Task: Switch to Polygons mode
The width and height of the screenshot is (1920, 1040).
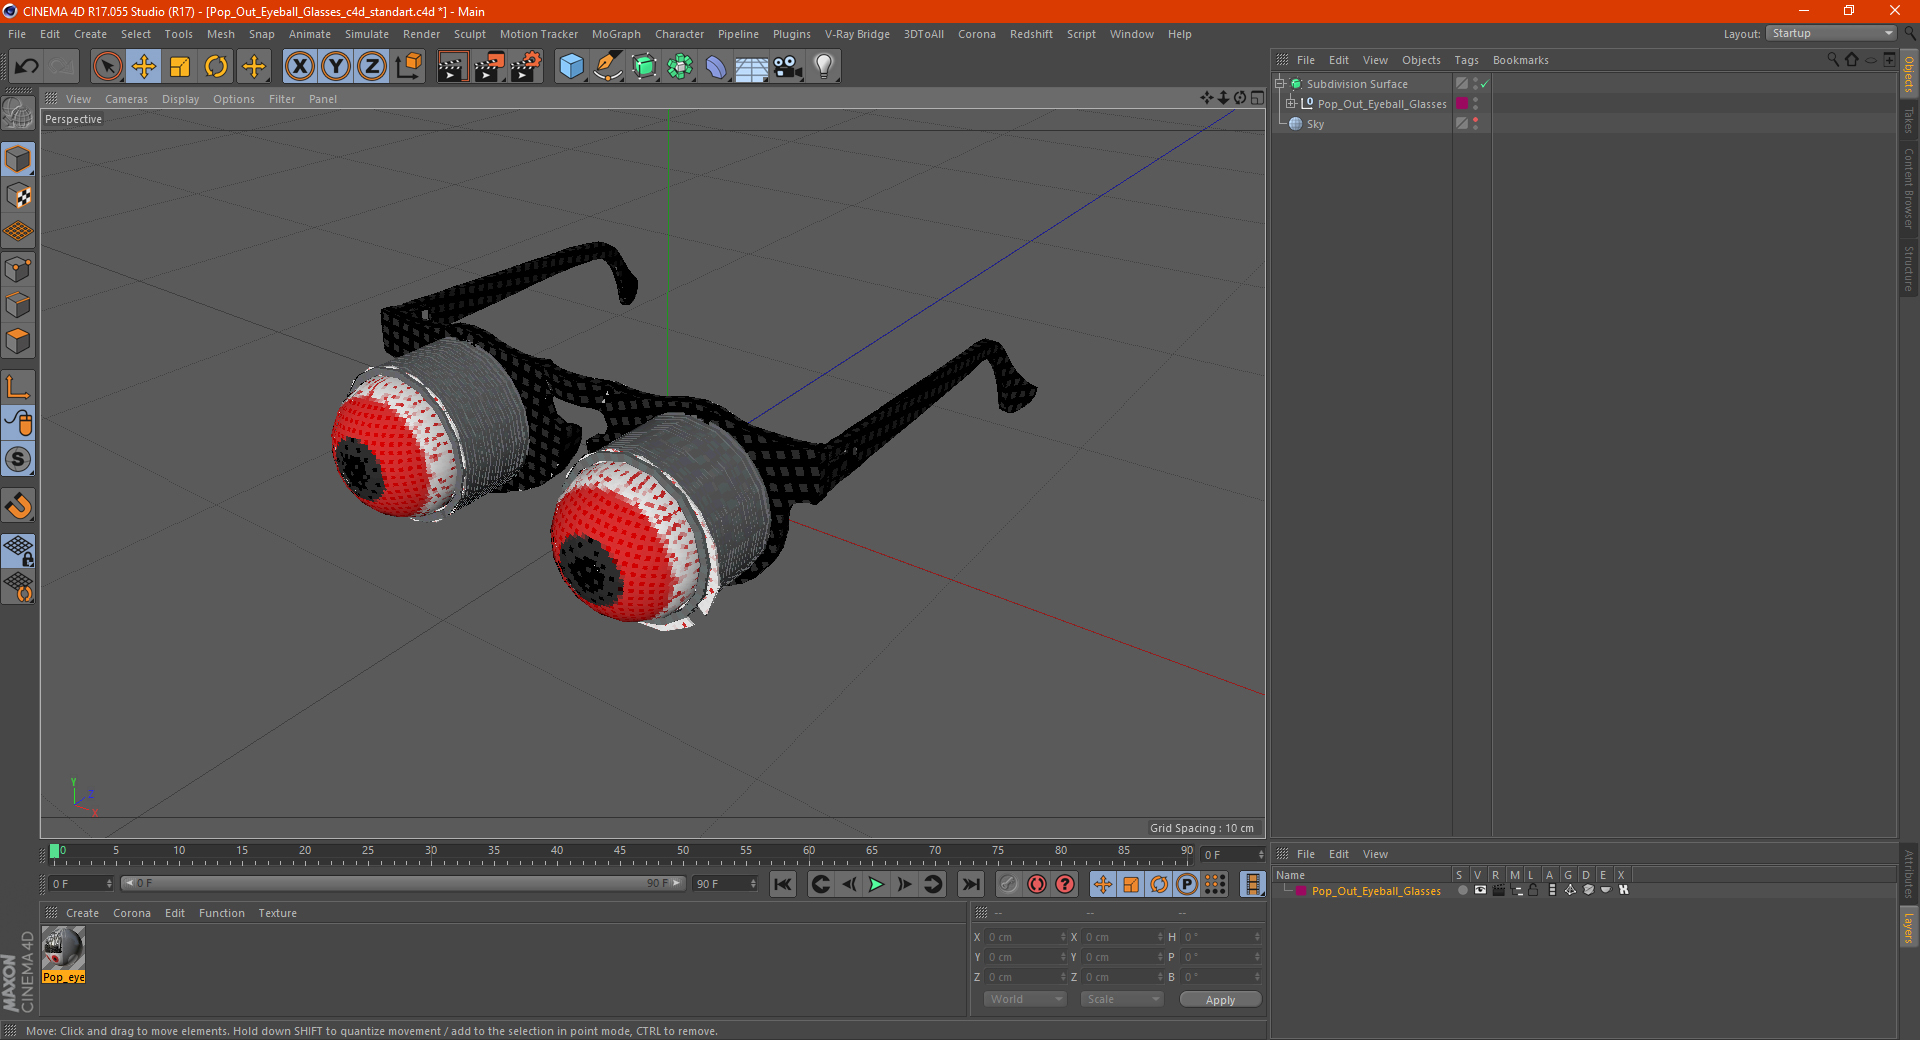Action: pos(18,341)
